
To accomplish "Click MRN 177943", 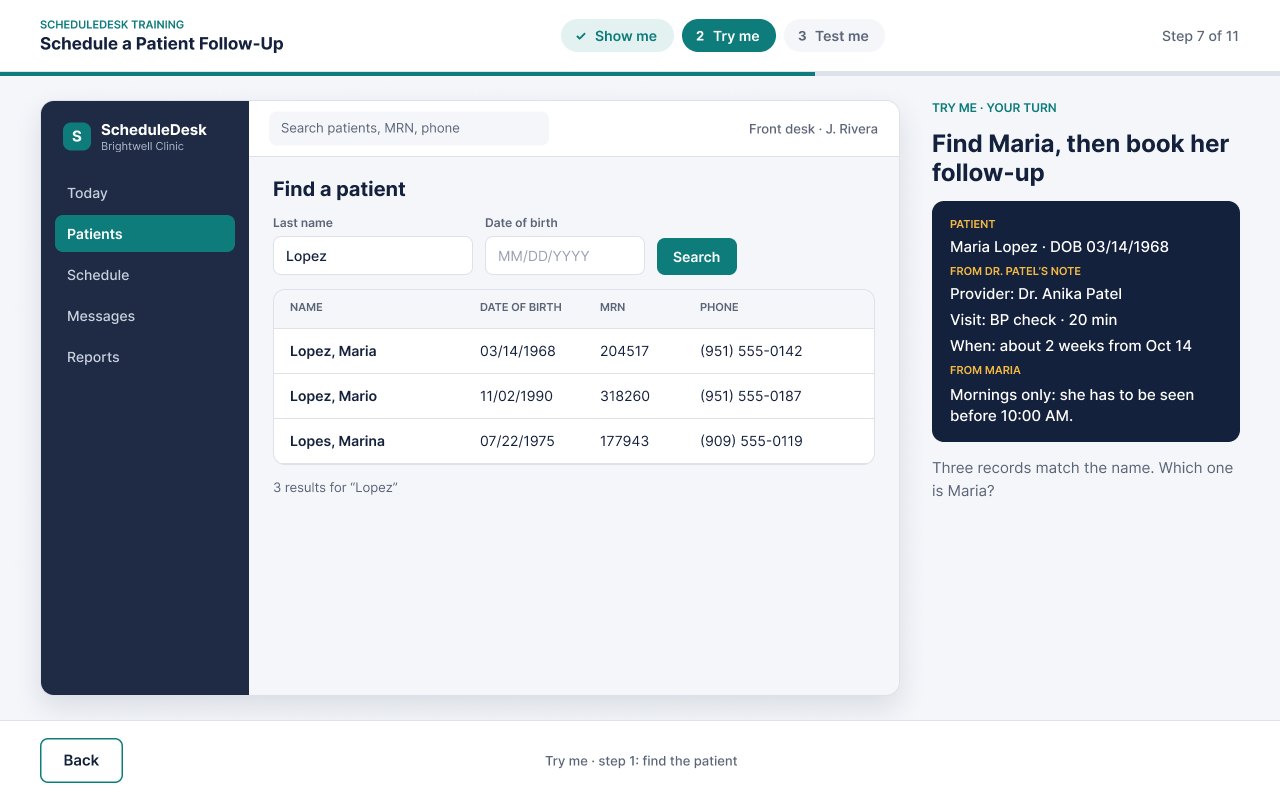I will pyautogui.click(x=625, y=441).
